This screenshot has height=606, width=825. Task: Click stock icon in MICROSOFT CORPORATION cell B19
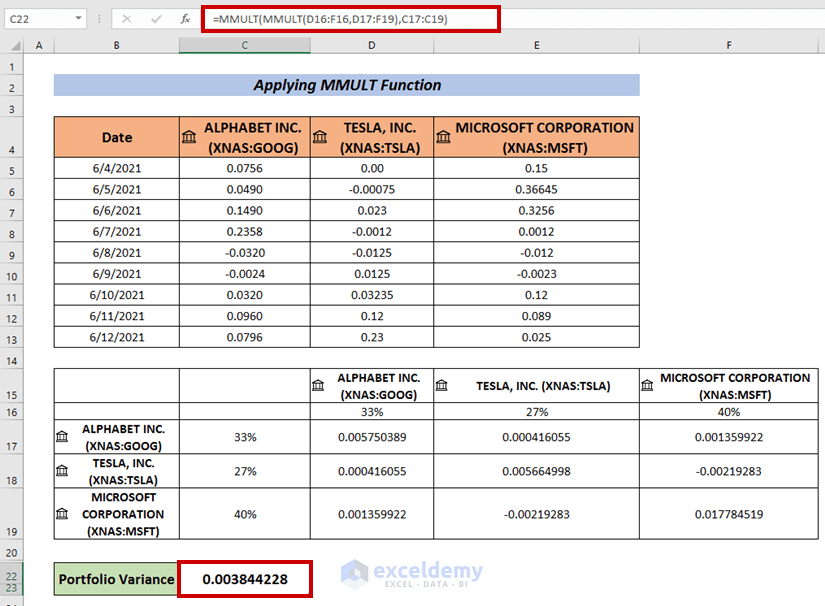point(62,513)
